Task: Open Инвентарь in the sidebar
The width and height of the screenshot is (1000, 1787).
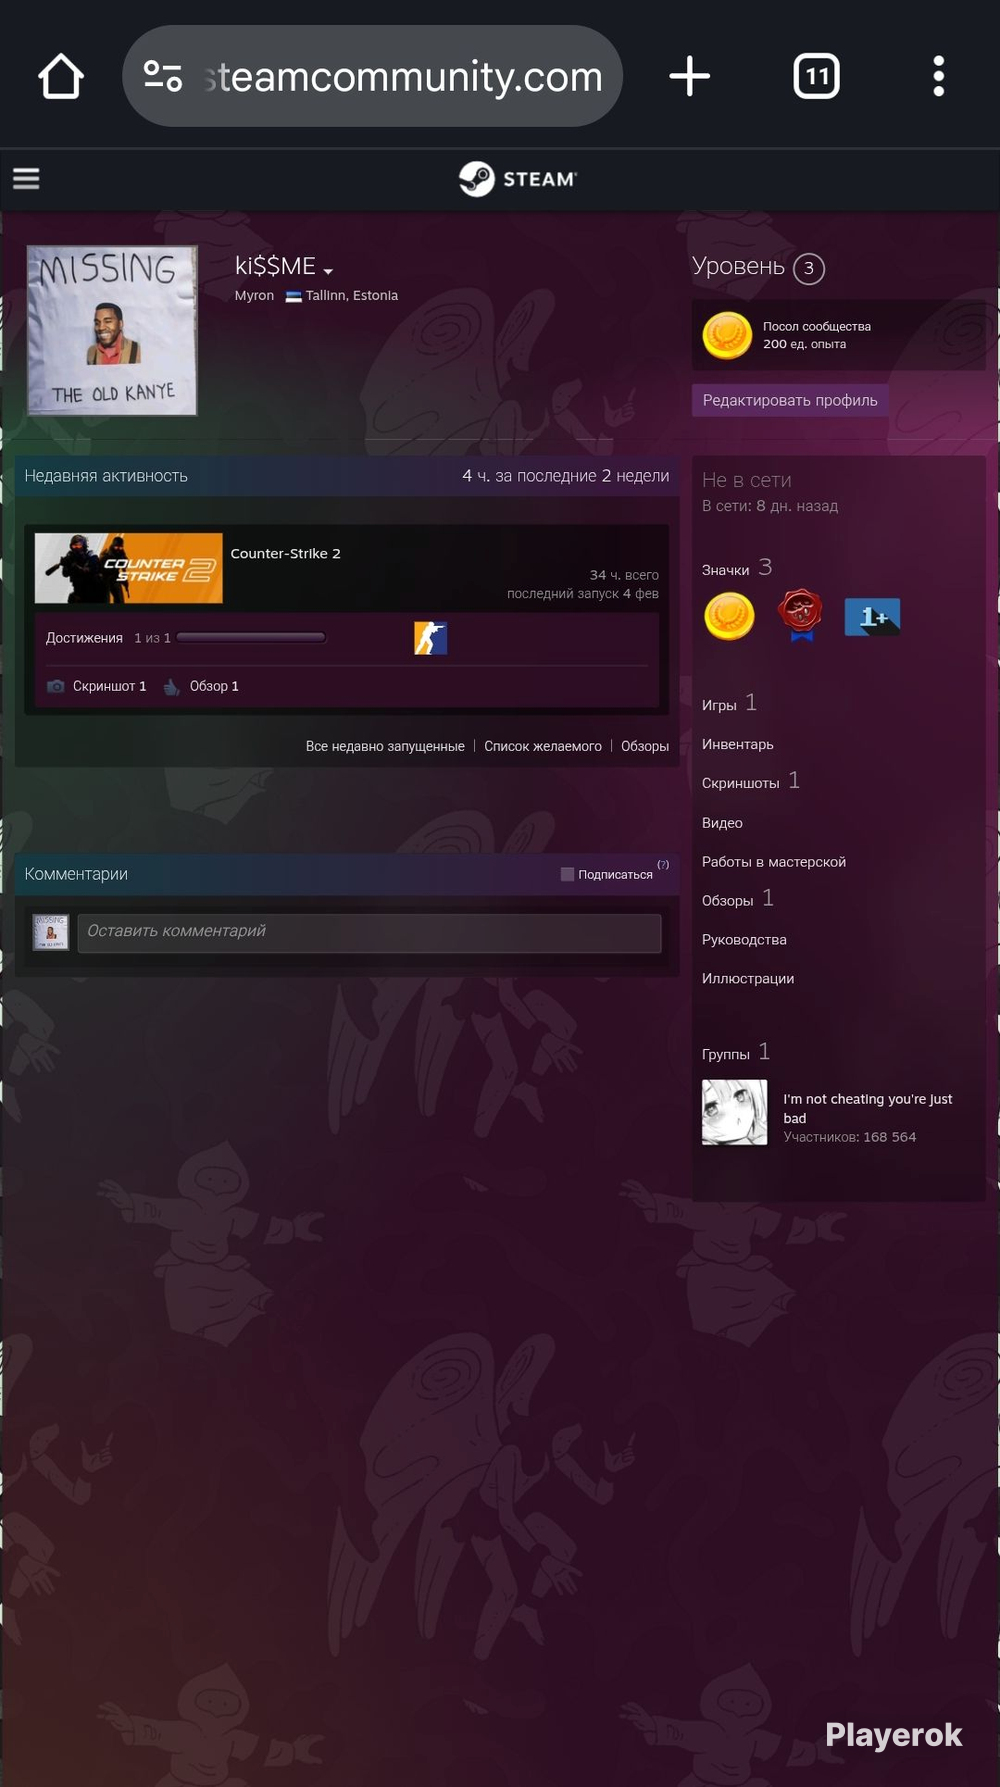Action: [737, 744]
